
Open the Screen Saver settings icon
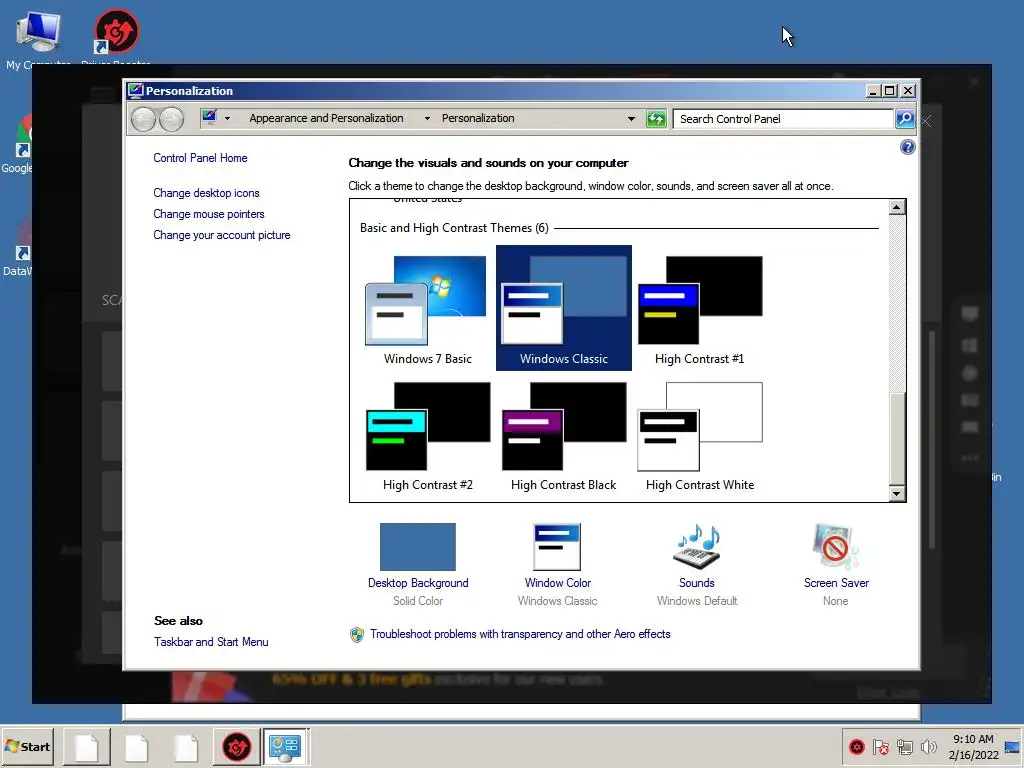click(x=836, y=547)
